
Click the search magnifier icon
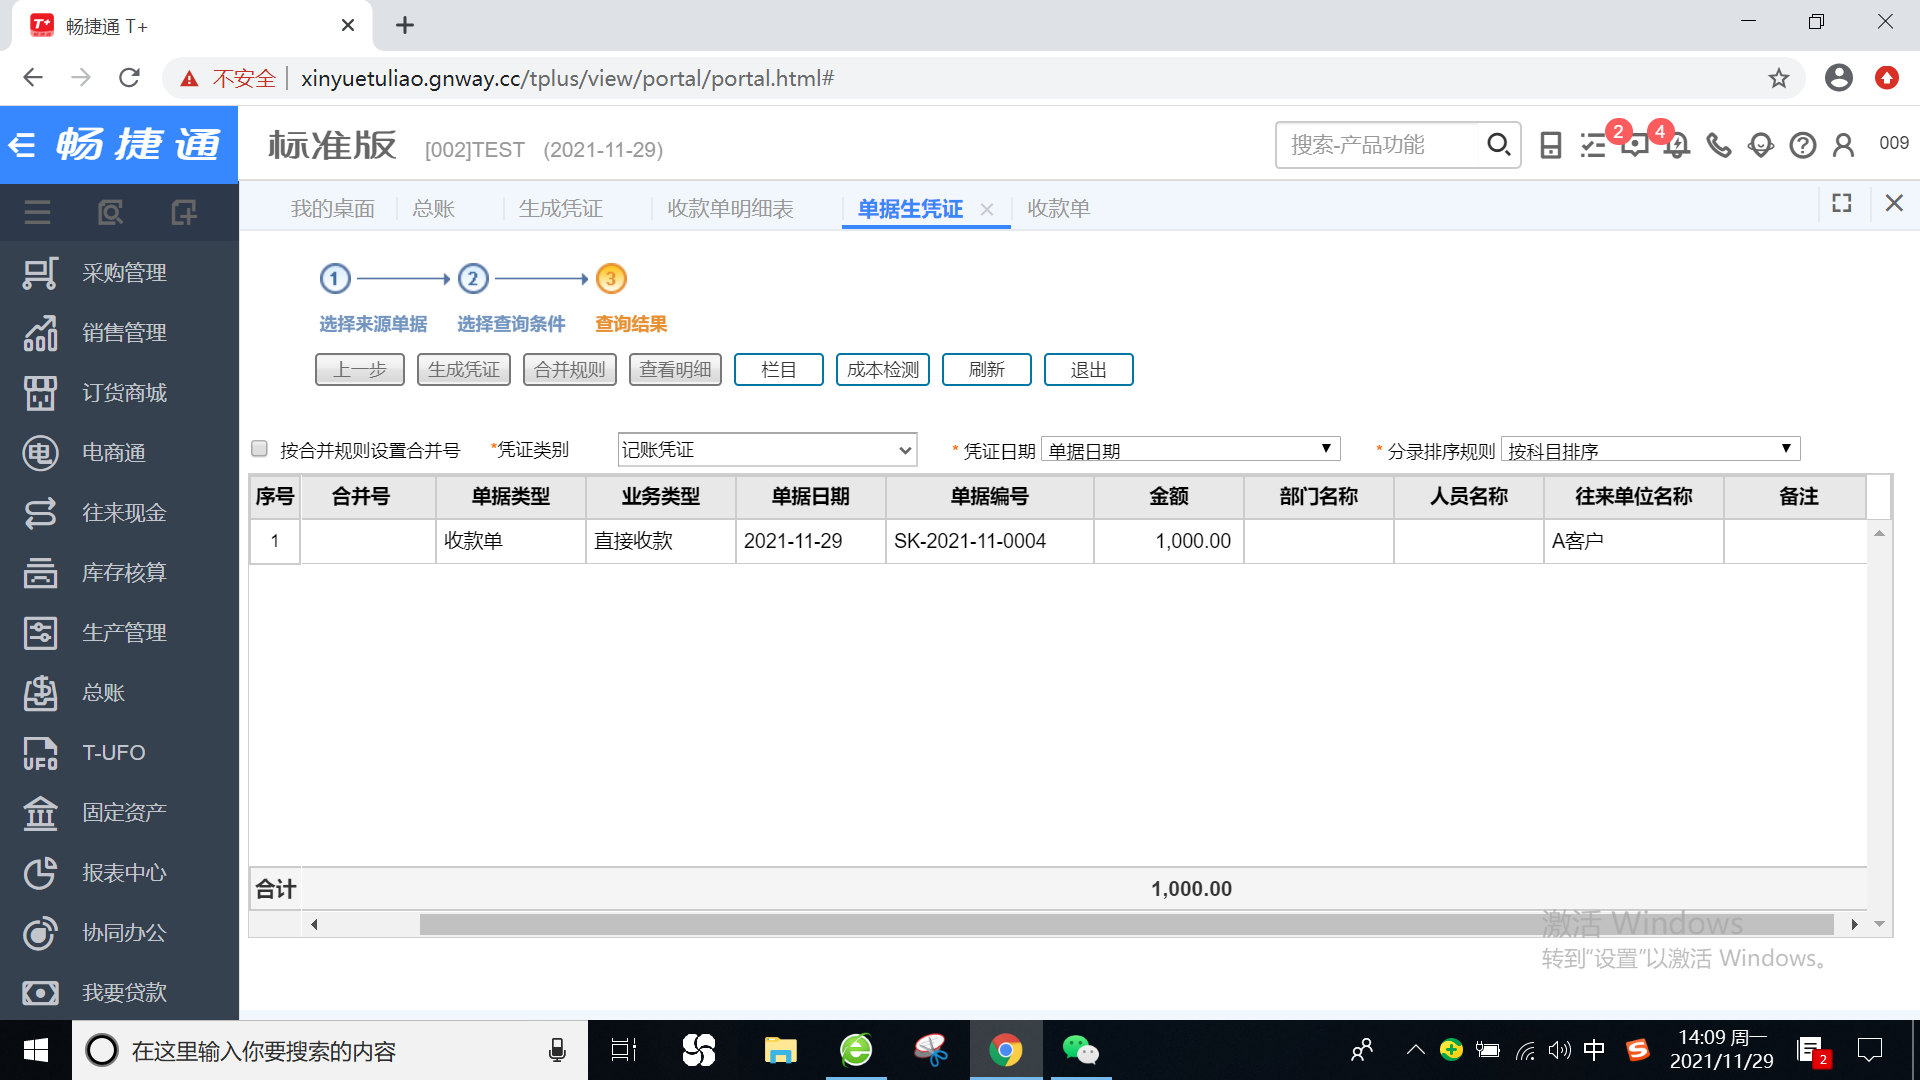pos(1497,145)
